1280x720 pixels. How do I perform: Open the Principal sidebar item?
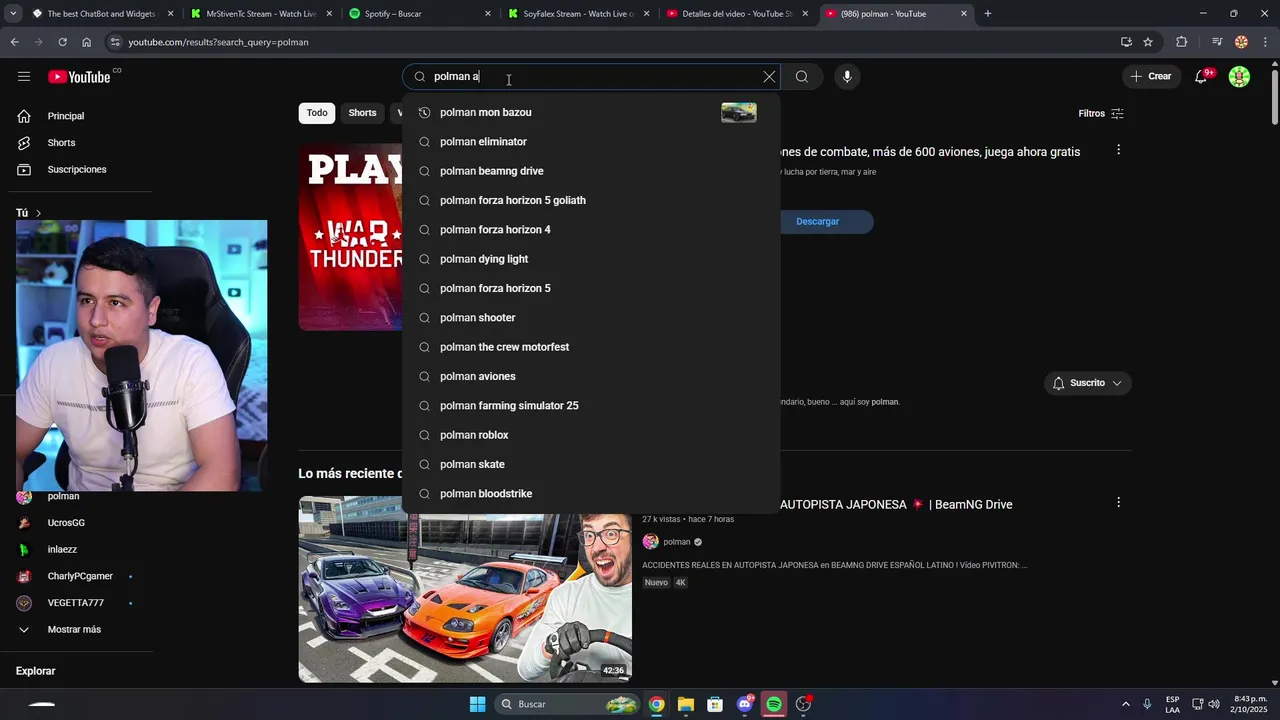pyautogui.click(x=66, y=116)
